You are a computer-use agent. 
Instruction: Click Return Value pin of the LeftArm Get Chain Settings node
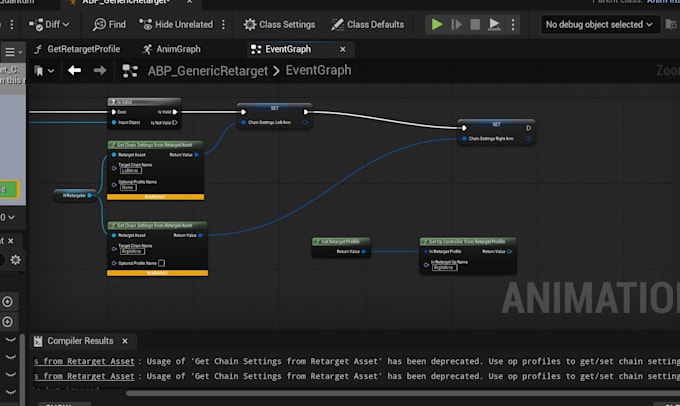click(x=196, y=154)
